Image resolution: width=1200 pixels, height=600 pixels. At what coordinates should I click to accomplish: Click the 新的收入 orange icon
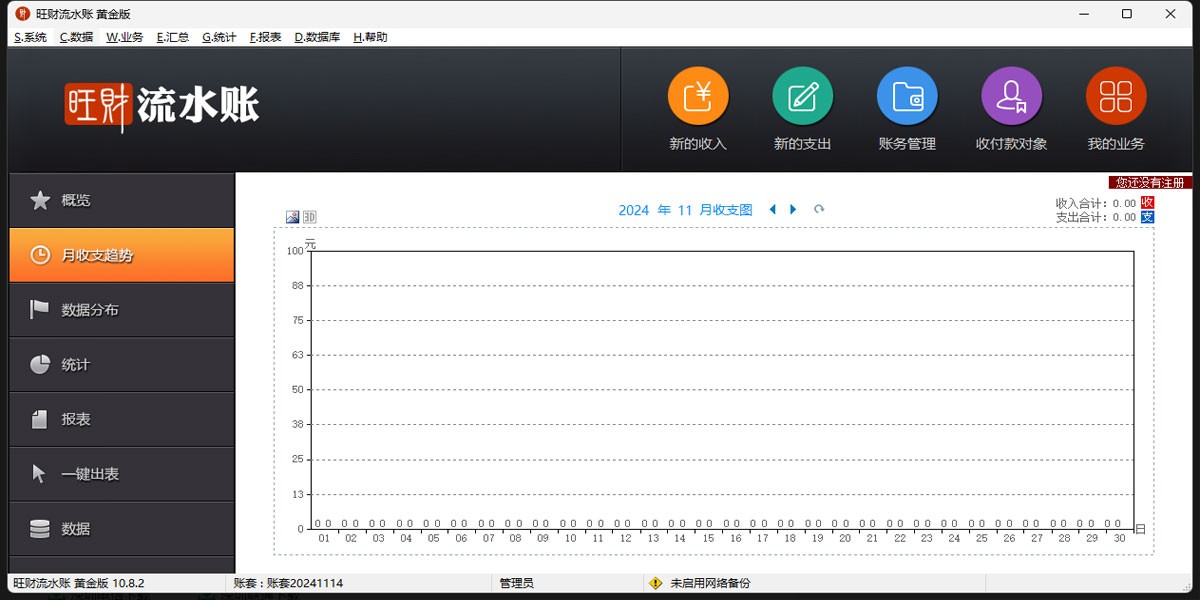698,97
